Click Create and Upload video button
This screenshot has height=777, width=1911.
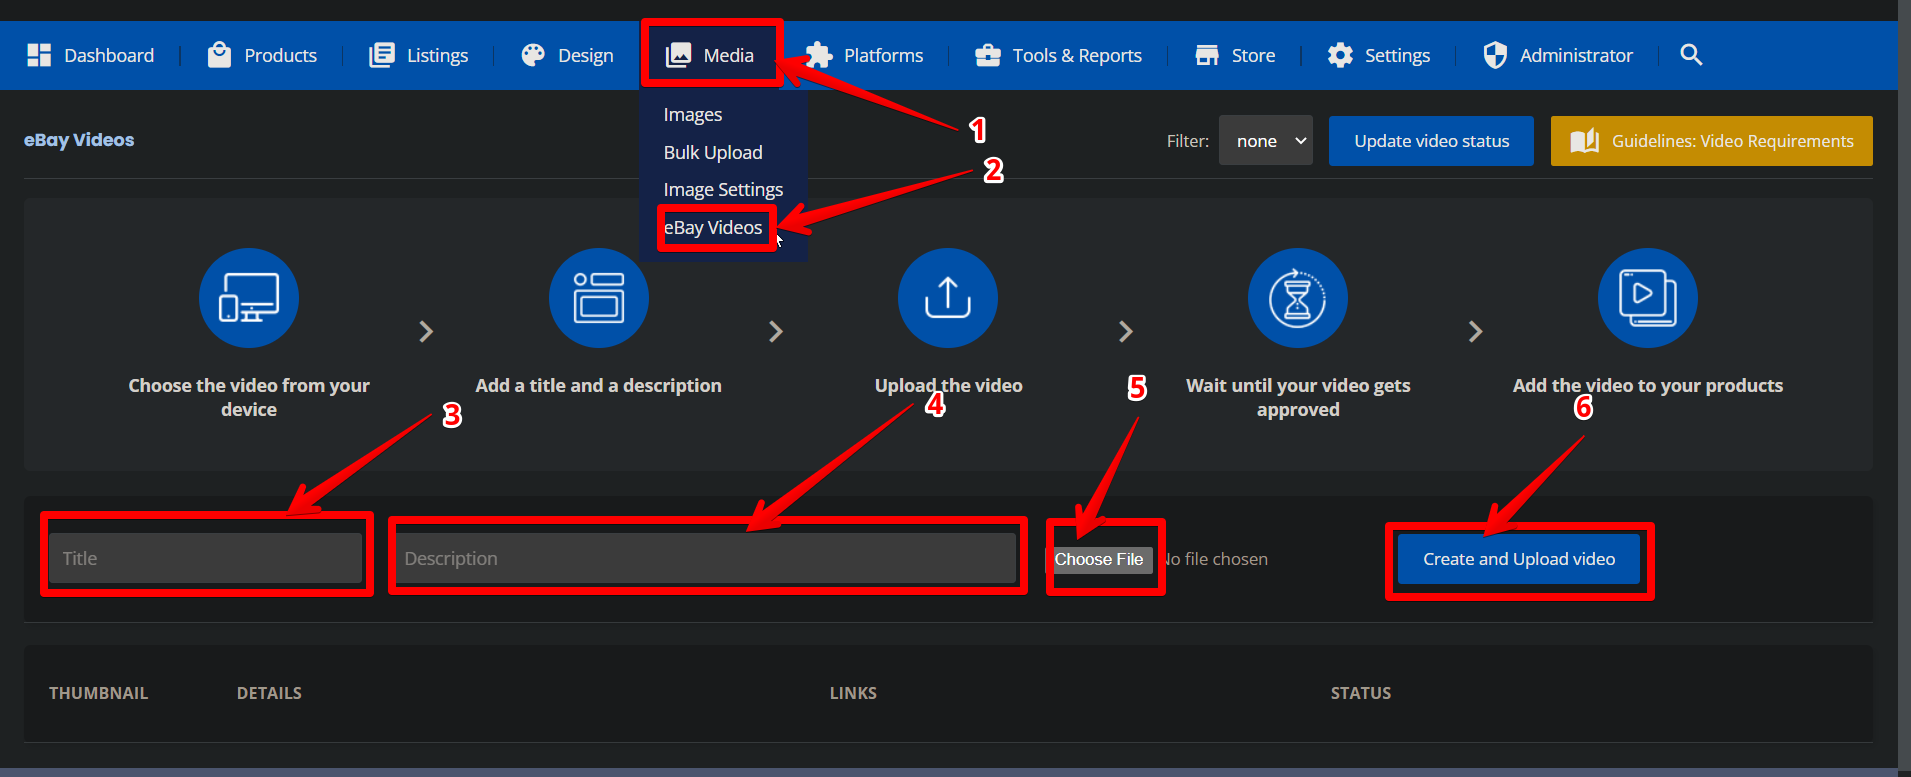pyautogui.click(x=1519, y=559)
